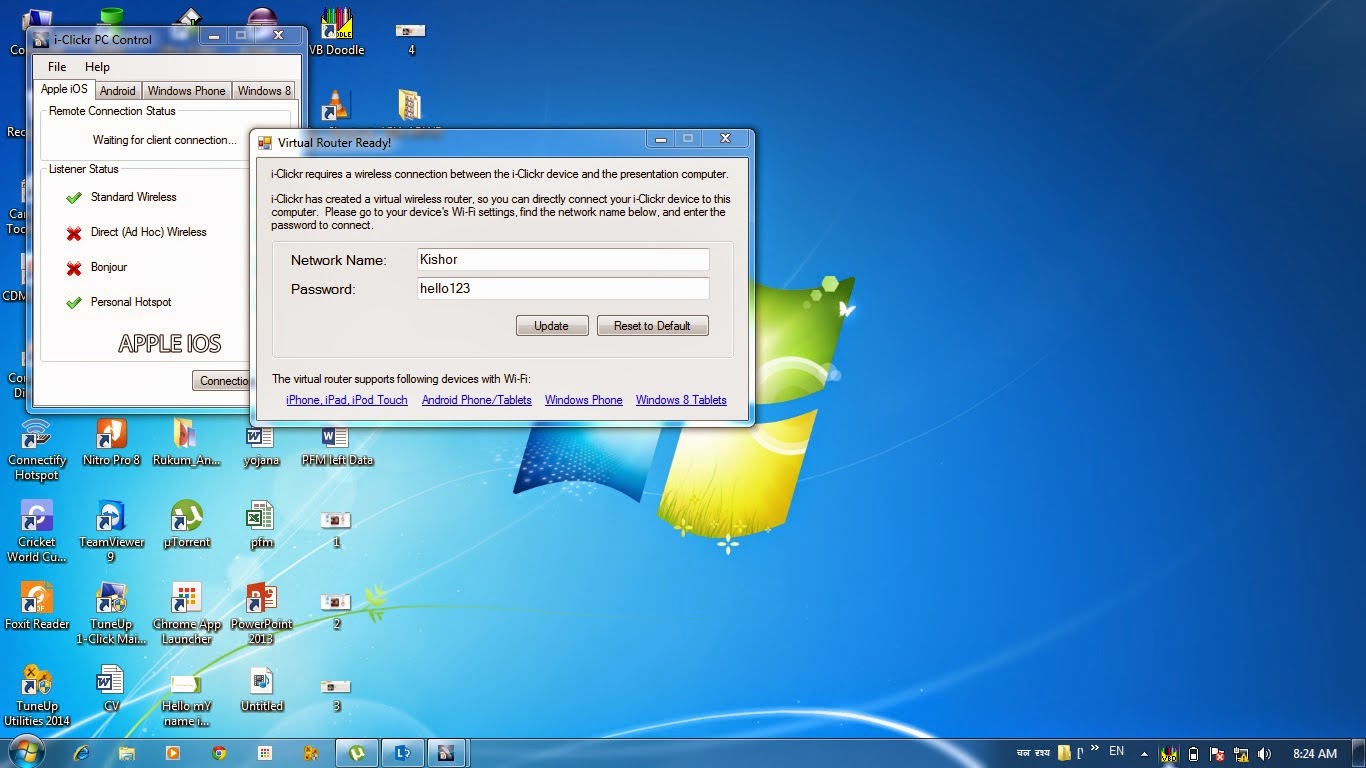
Task: Open the File menu in i-Clickr
Action: 57,67
